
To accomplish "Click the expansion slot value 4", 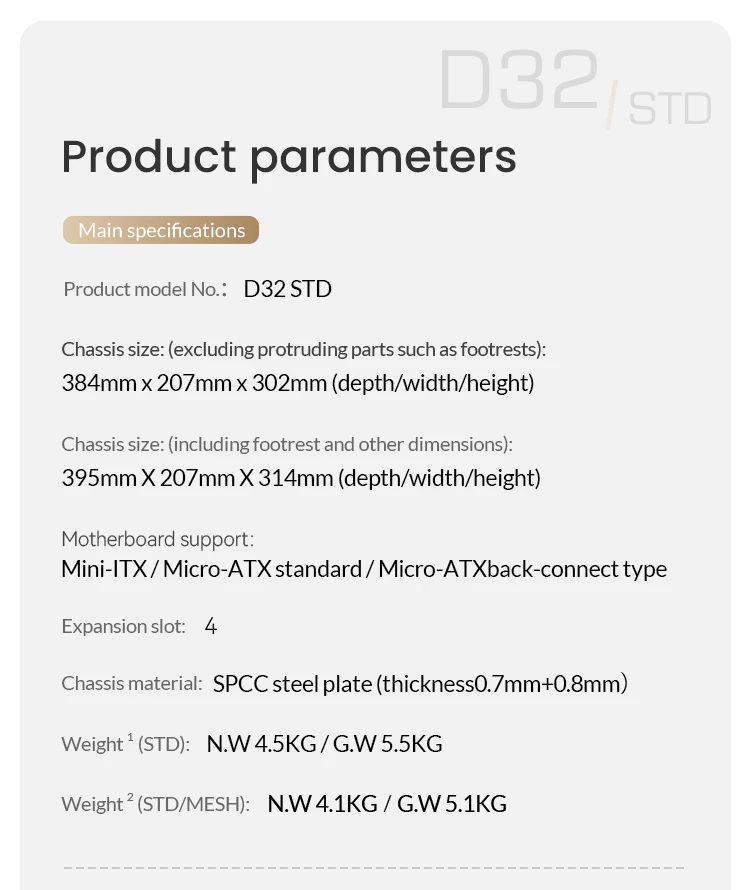I will 211,627.
